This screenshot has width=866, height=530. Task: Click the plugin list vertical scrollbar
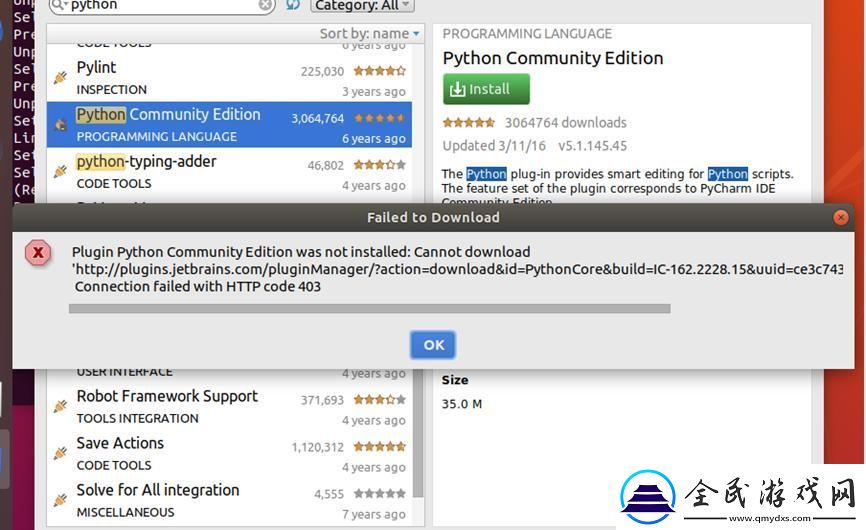coord(418,433)
